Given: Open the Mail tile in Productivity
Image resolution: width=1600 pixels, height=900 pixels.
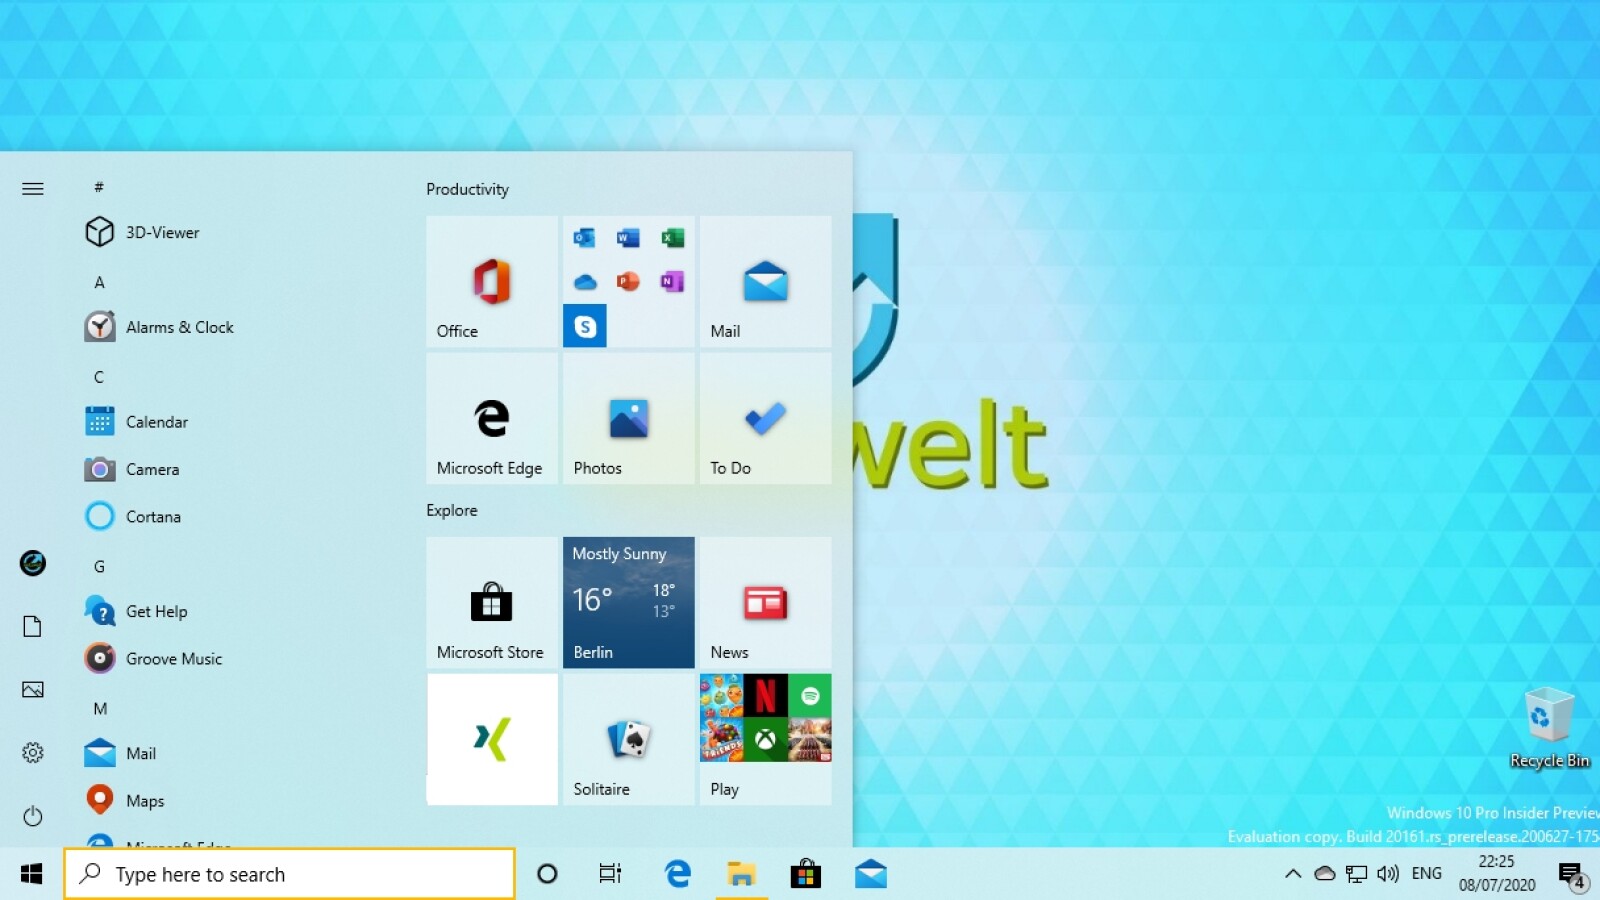Looking at the screenshot, I should click(765, 281).
